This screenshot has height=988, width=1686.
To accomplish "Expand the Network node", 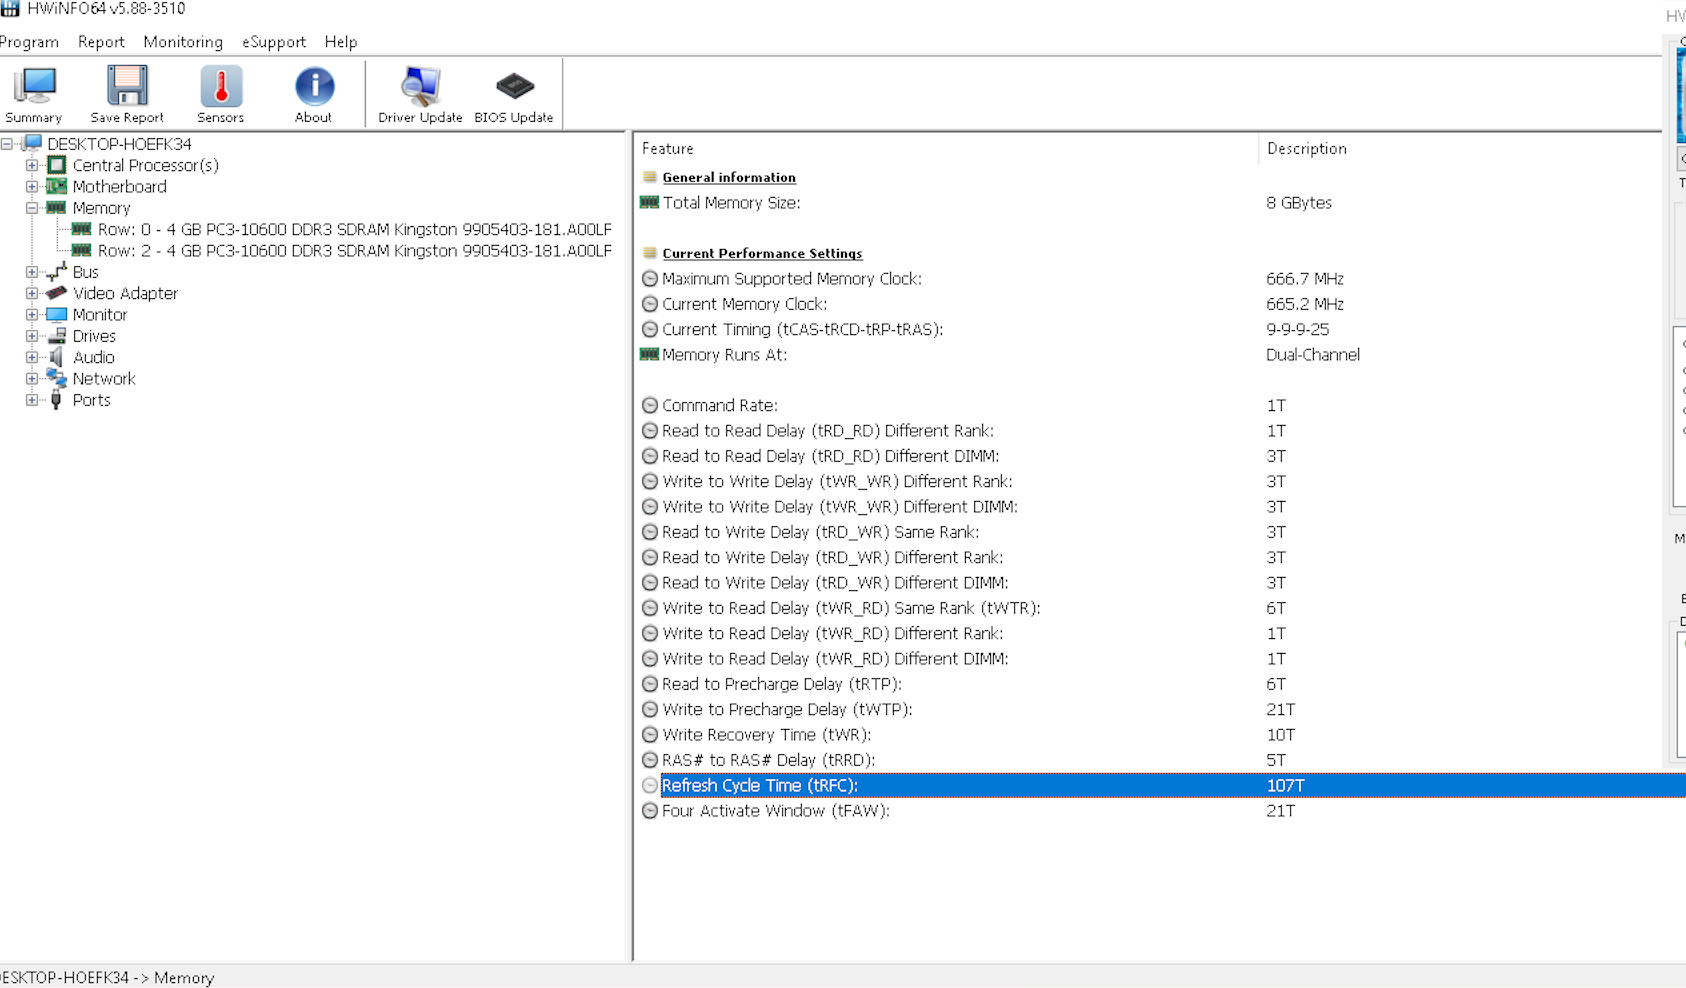I will coord(32,378).
